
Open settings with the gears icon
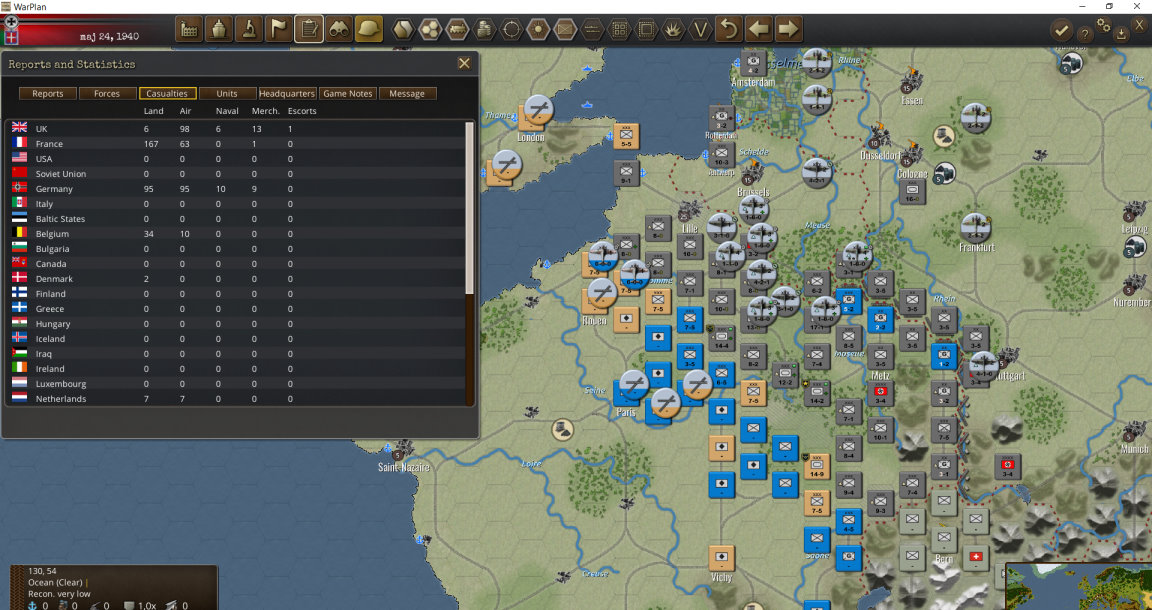coord(1103,25)
